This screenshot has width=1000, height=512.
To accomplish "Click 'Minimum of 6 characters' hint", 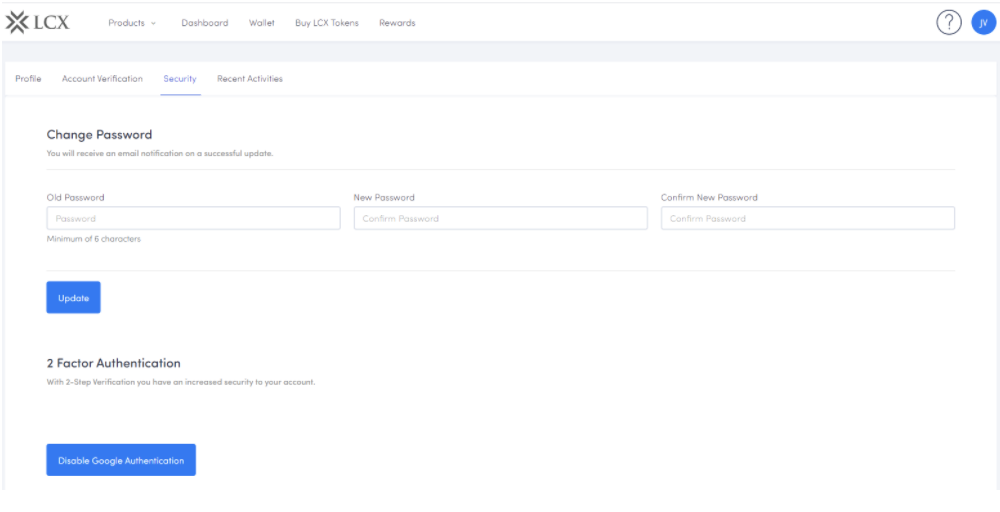I will click(x=94, y=239).
